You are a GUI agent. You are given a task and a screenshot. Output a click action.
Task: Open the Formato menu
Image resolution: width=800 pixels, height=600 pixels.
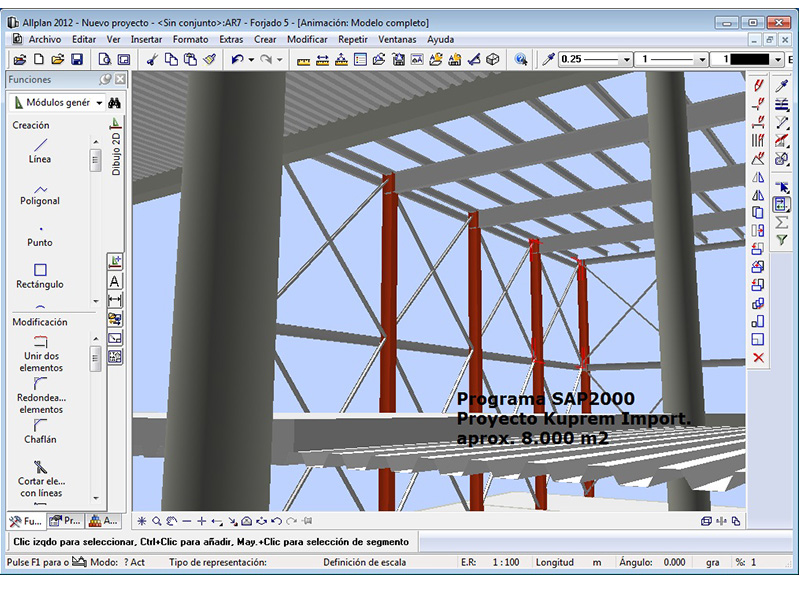point(190,39)
